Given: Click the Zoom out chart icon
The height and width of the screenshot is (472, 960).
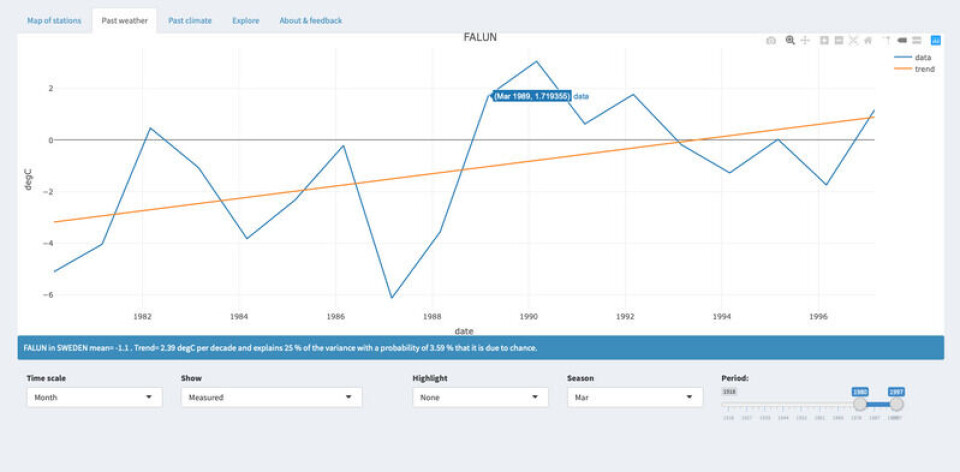Looking at the screenshot, I should pyautogui.click(x=839, y=41).
